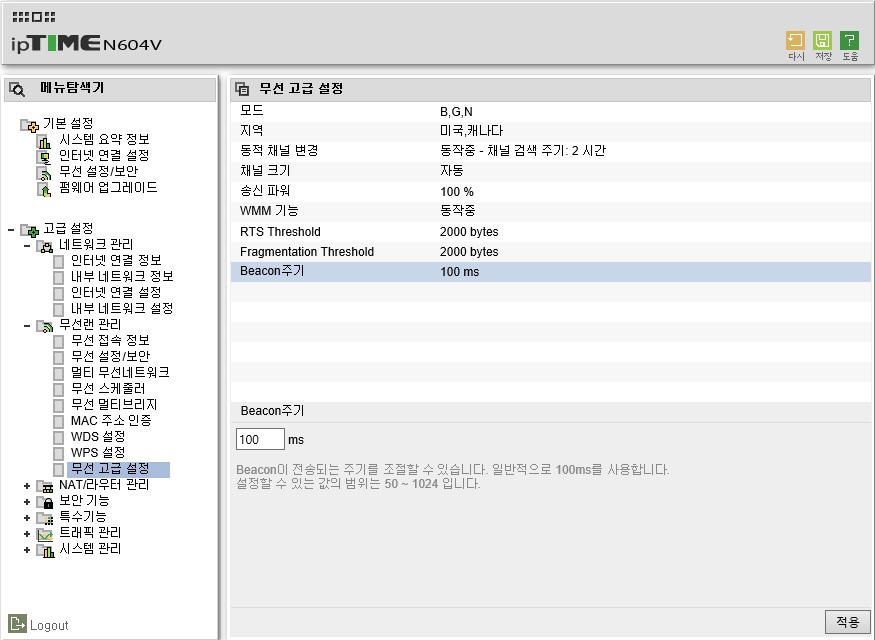The height and width of the screenshot is (640, 875).
Task: Expand the 트래픽 관리 node
Action: pos(26,534)
